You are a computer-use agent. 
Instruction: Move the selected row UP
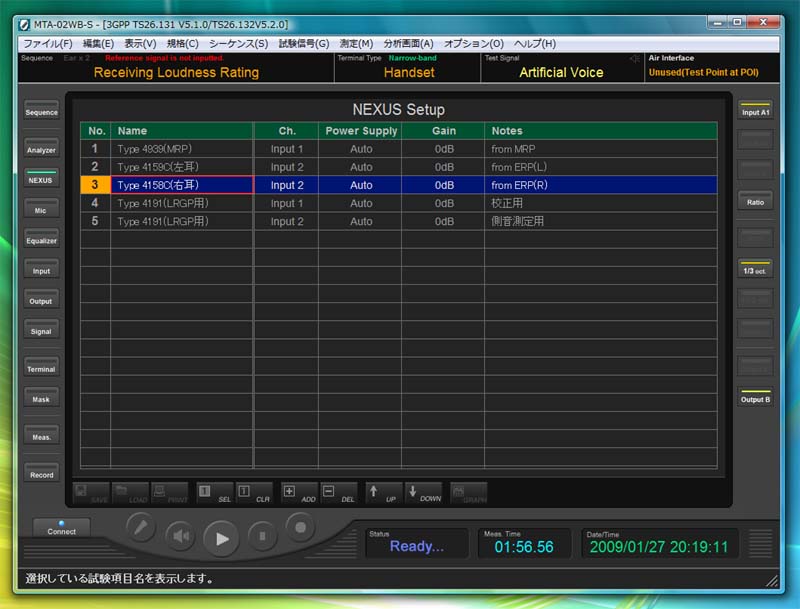point(383,493)
